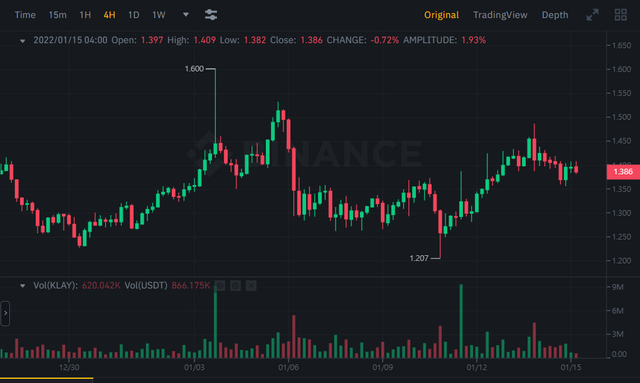Click the 1.207 low price marker
The width and height of the screenshot is (640, 383).
point(419,258)
